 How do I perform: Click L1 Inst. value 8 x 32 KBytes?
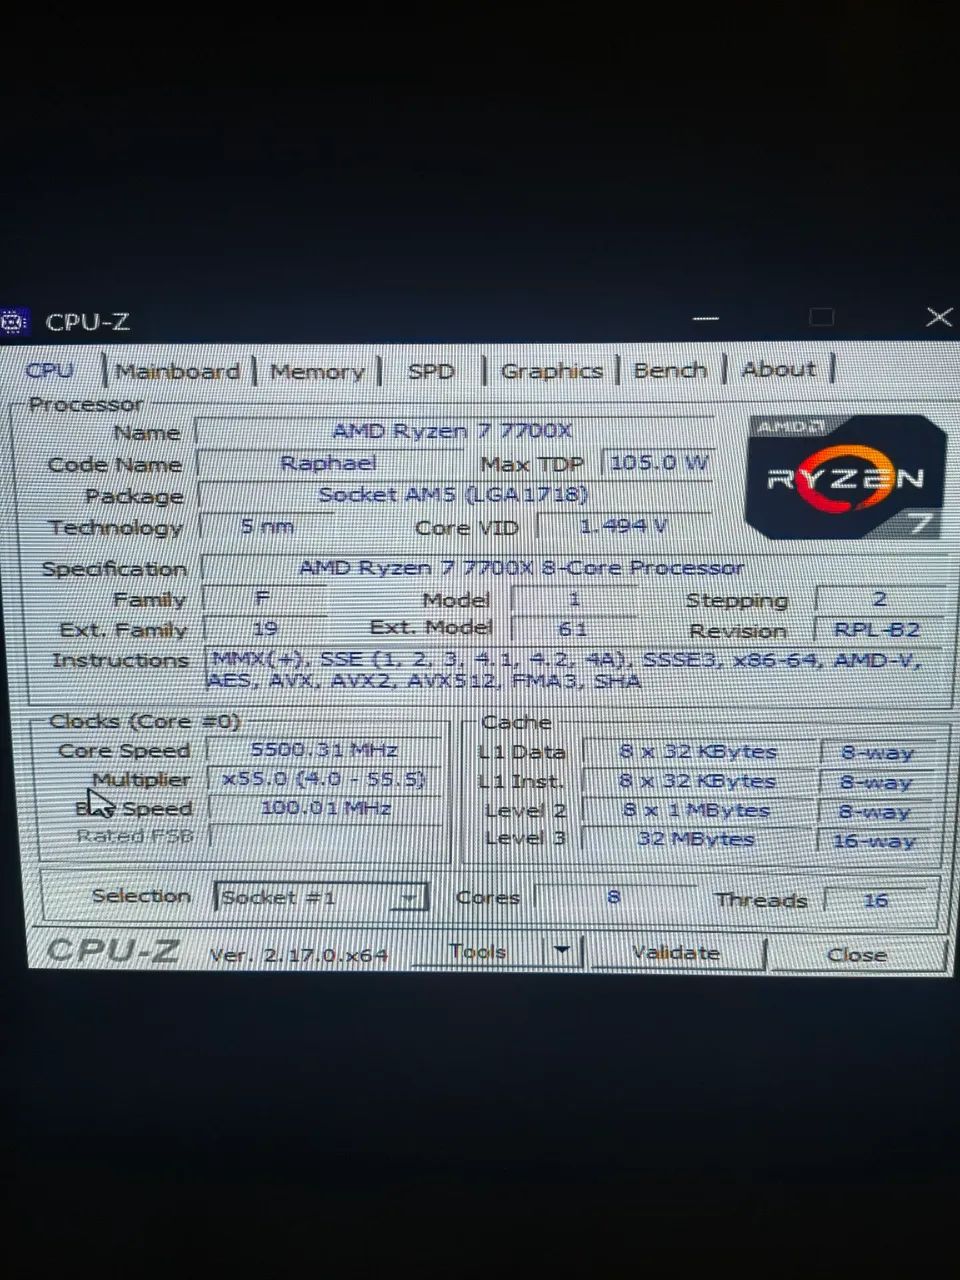[x=697, y=781]
